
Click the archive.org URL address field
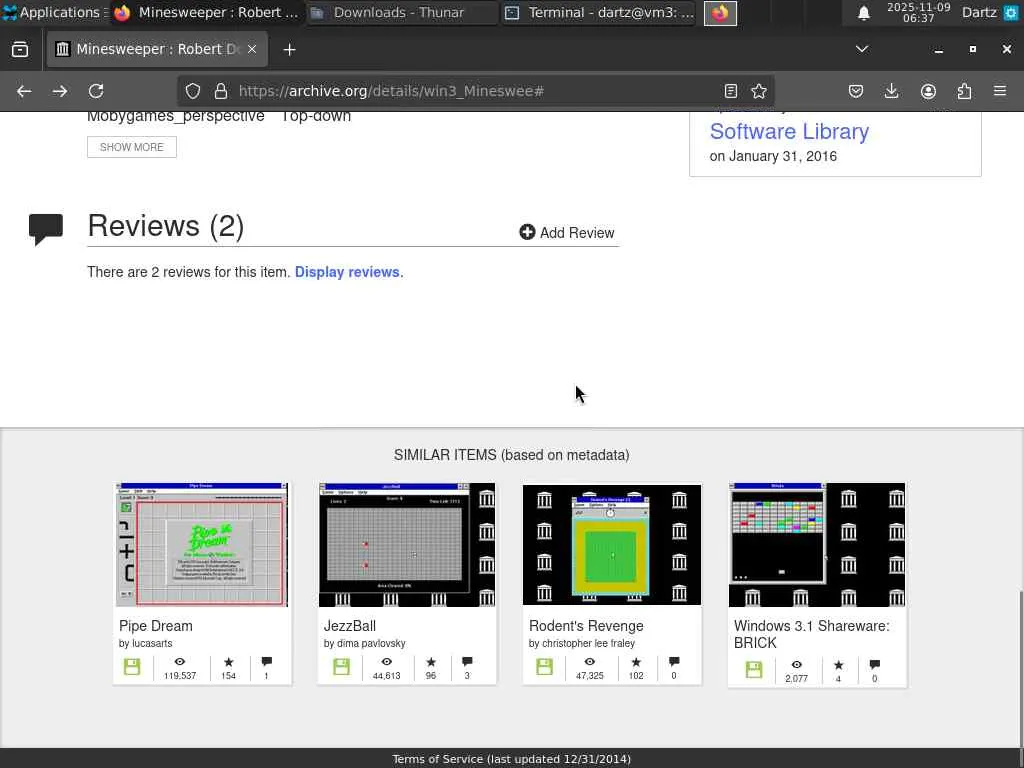(x=477, y=91)
